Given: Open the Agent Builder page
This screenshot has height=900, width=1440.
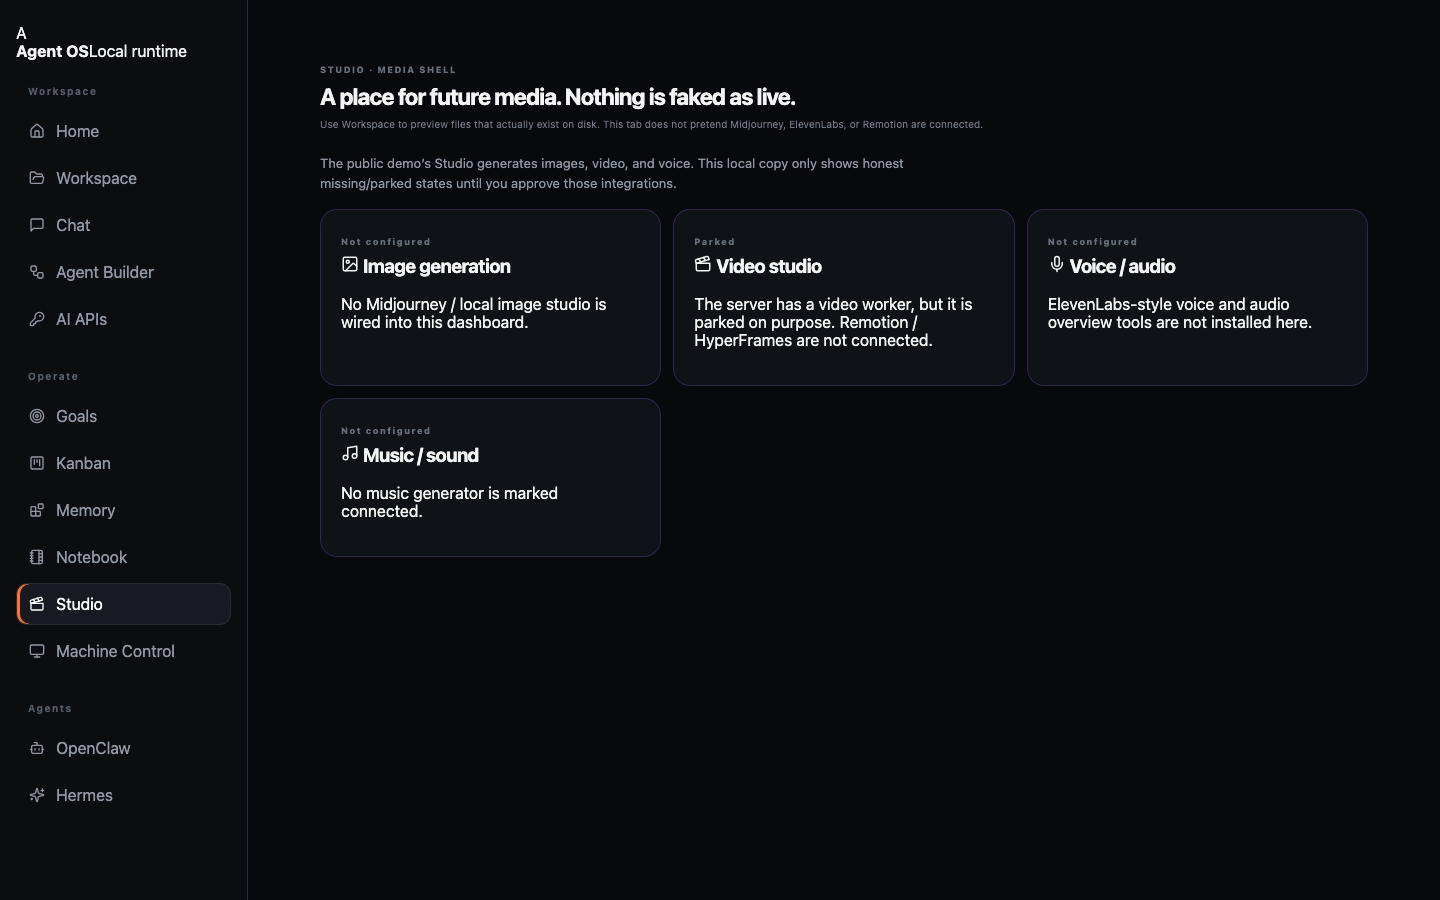Looking at the screenshot, I should pos(124,272).
